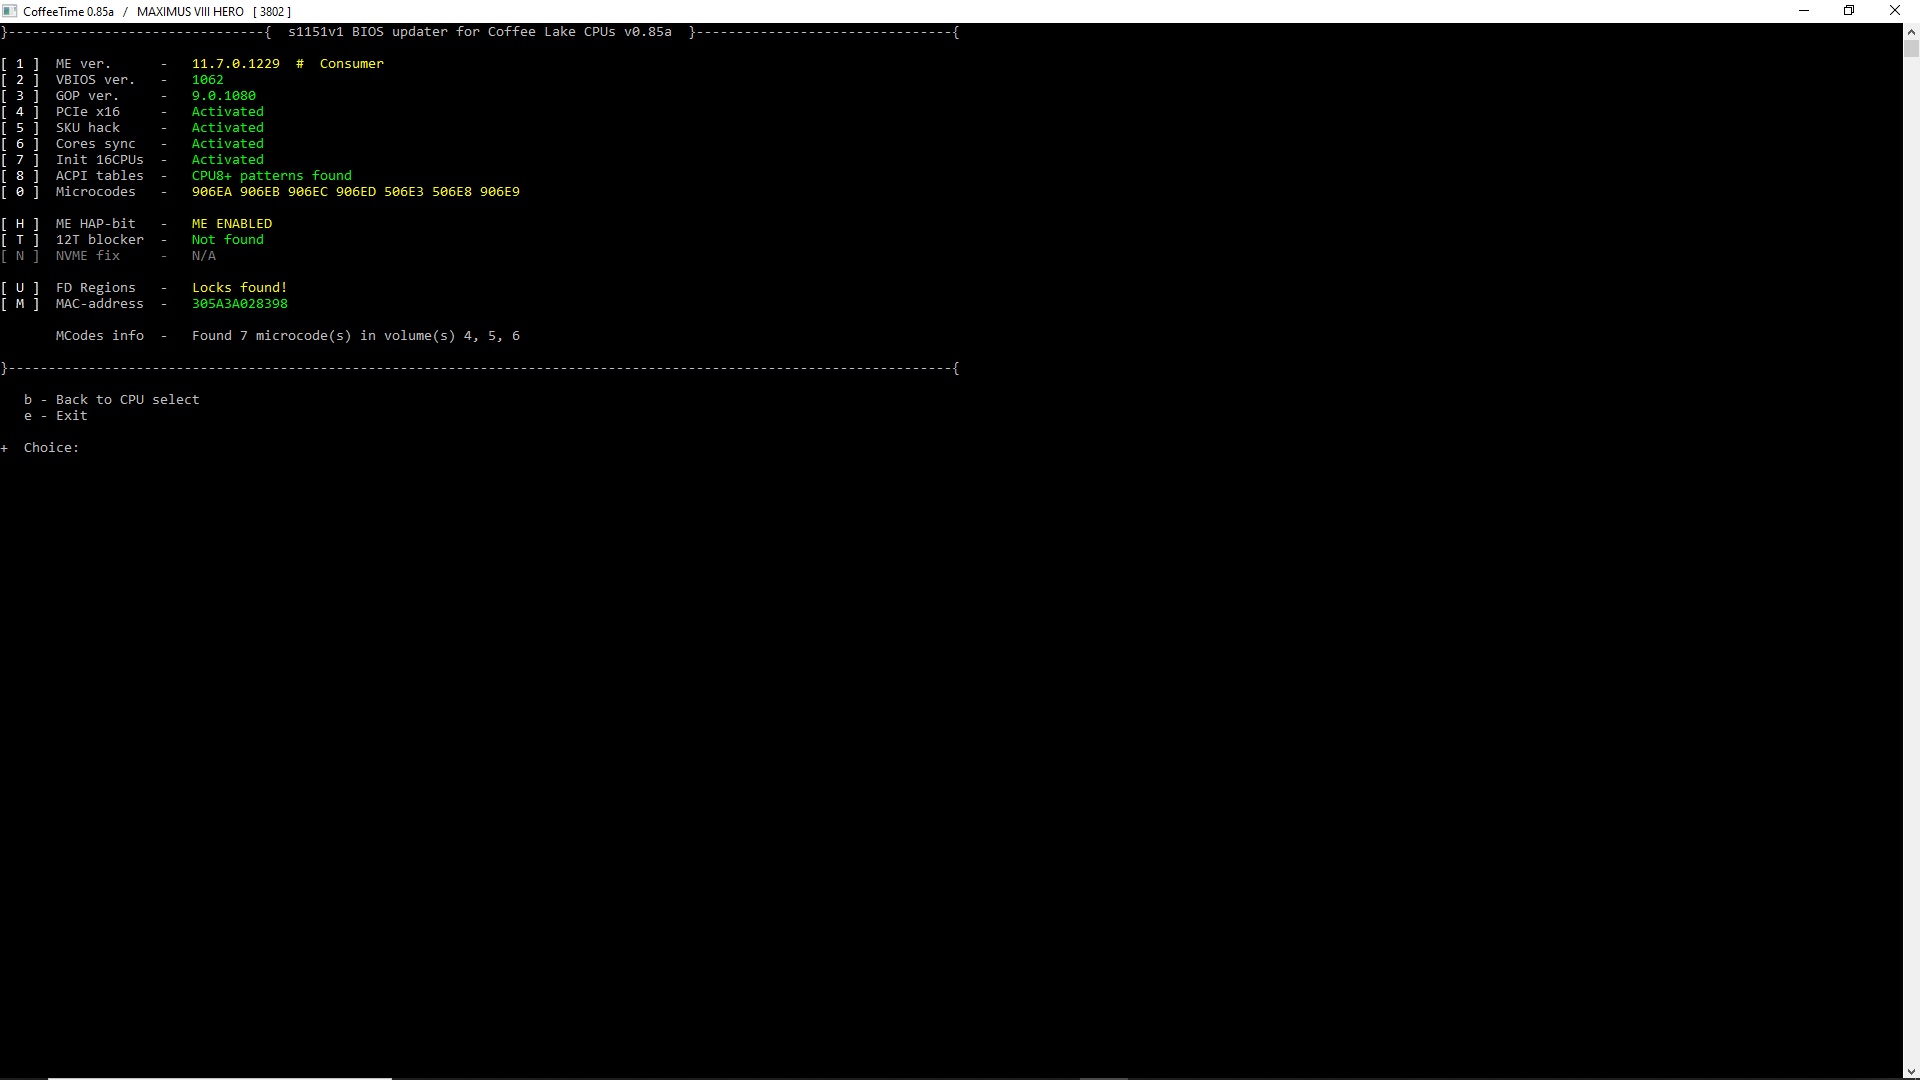
Task: Select option 1 ME ver. entry
Action: [x=83, y=64]
